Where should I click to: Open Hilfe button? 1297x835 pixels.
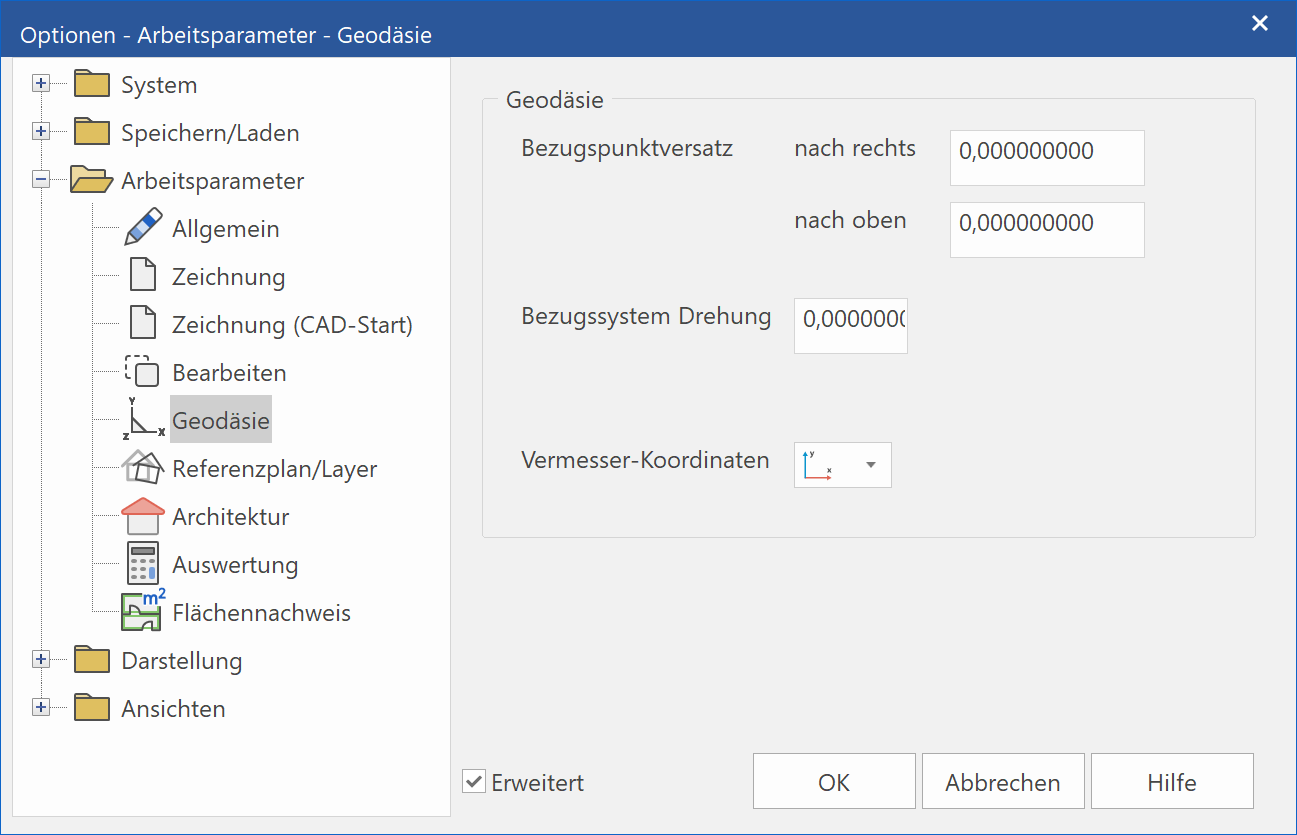click(x=1172, y=781)
